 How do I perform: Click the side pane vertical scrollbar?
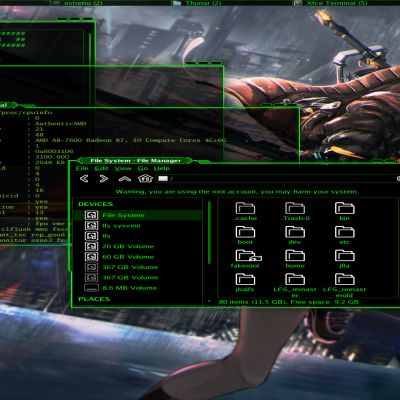(x=209, y=232)
